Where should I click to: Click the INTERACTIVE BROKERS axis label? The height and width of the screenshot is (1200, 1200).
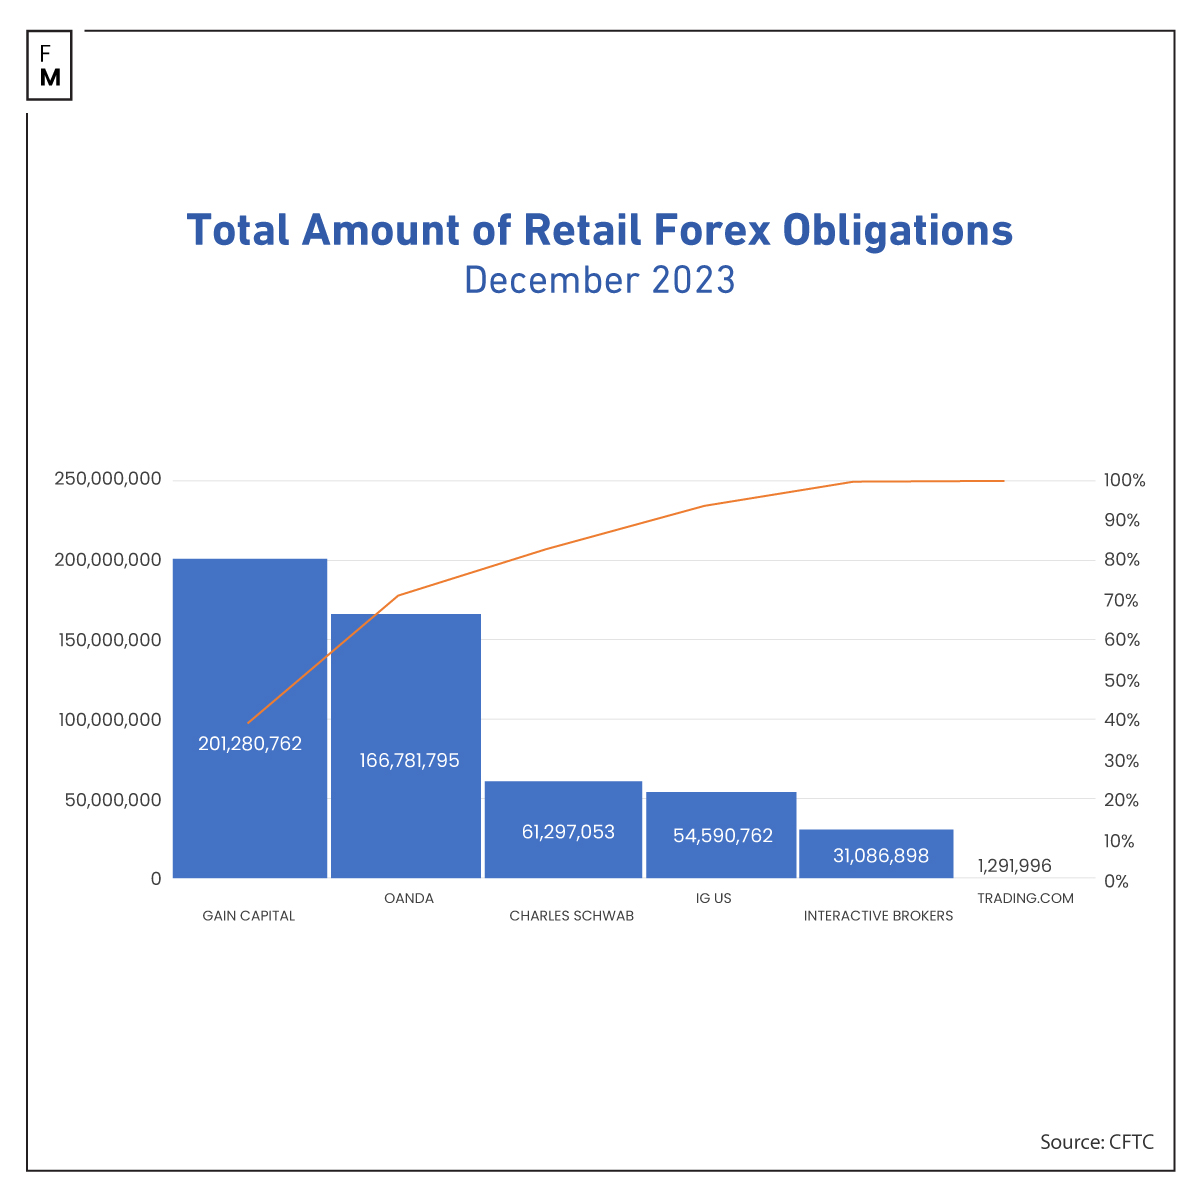[878, 916]
